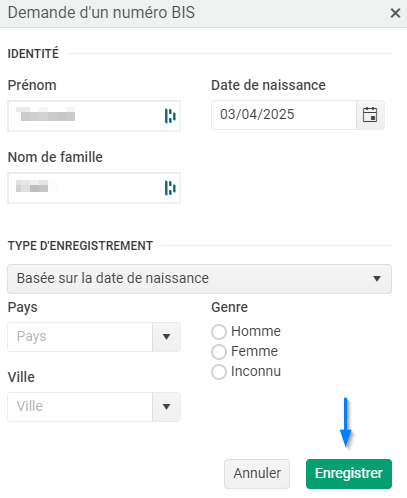Open the Ville dropdown arrow

pyautogui.click(x=167, y=407)
